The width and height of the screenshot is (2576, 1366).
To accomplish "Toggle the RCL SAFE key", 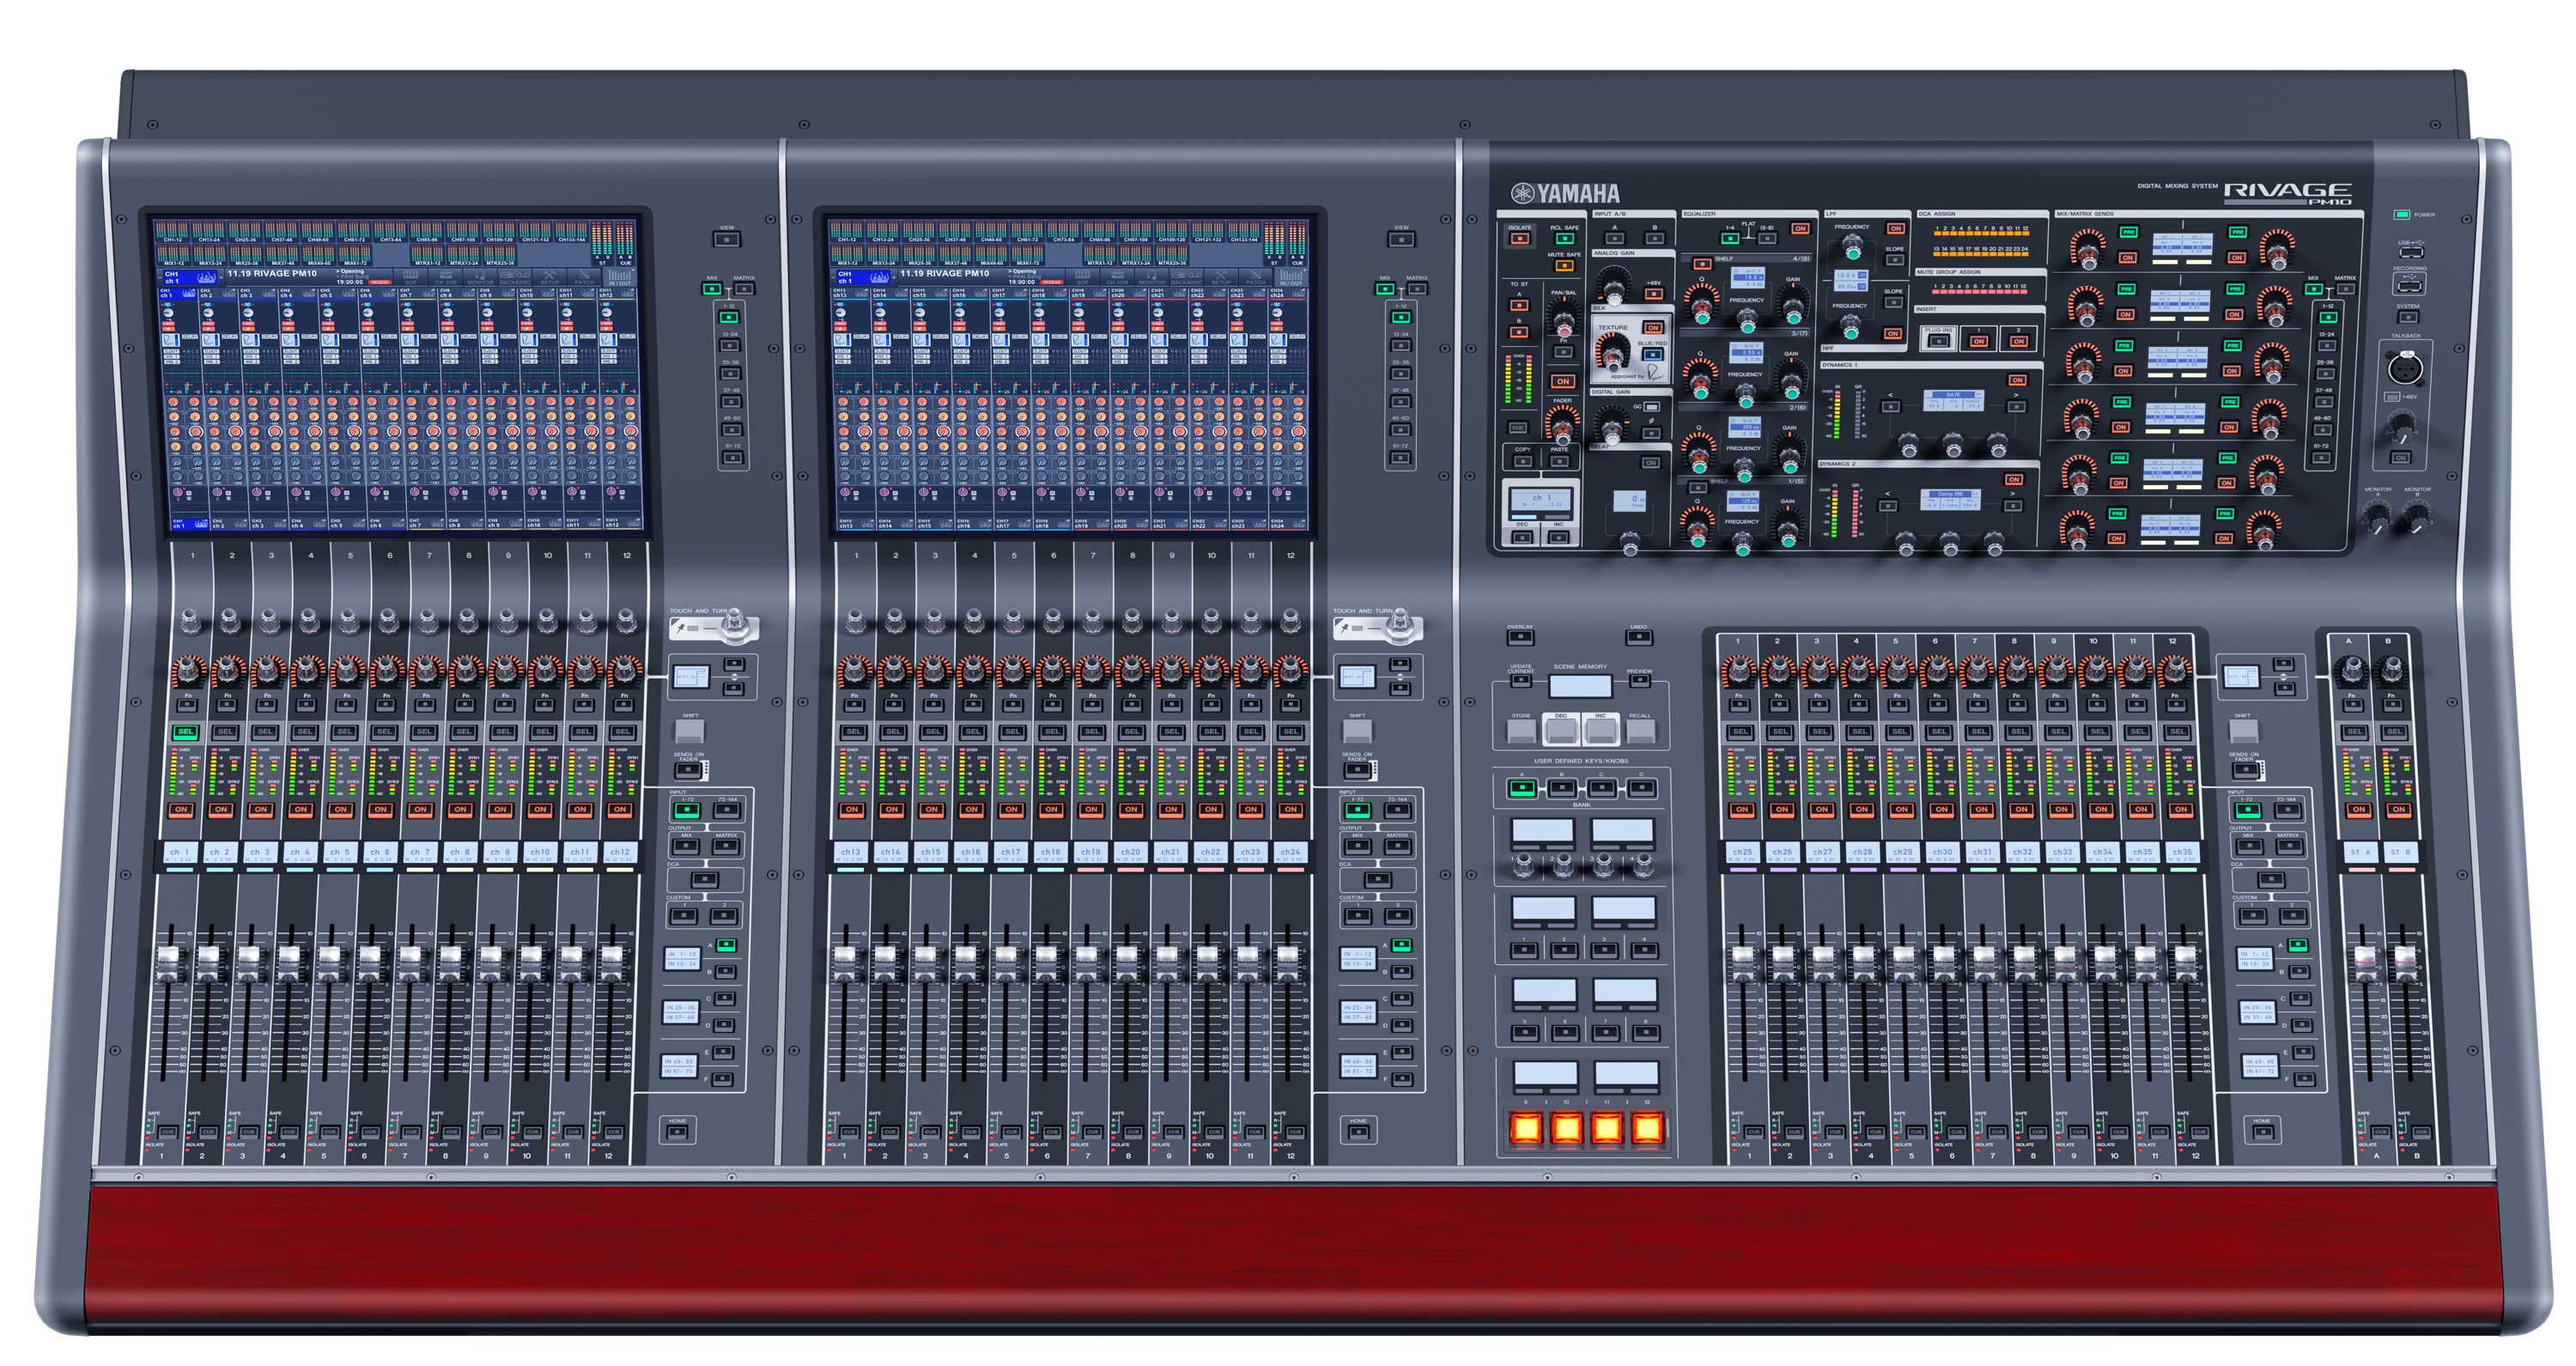I will (x=1565, y=240).
